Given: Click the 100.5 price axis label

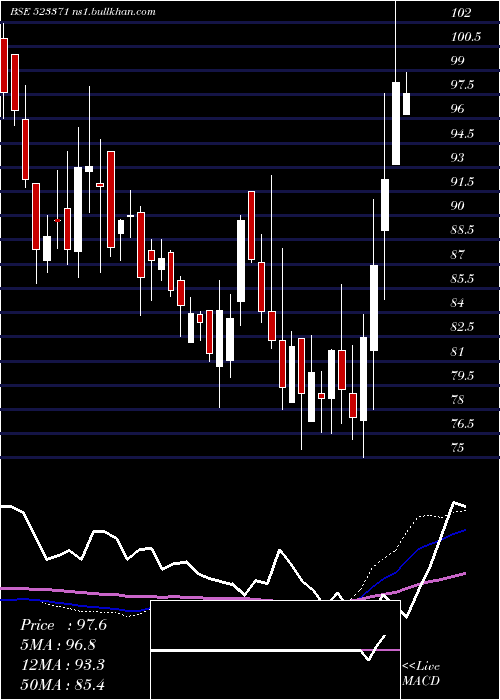Looking at the screenshot, I should 466,37.
